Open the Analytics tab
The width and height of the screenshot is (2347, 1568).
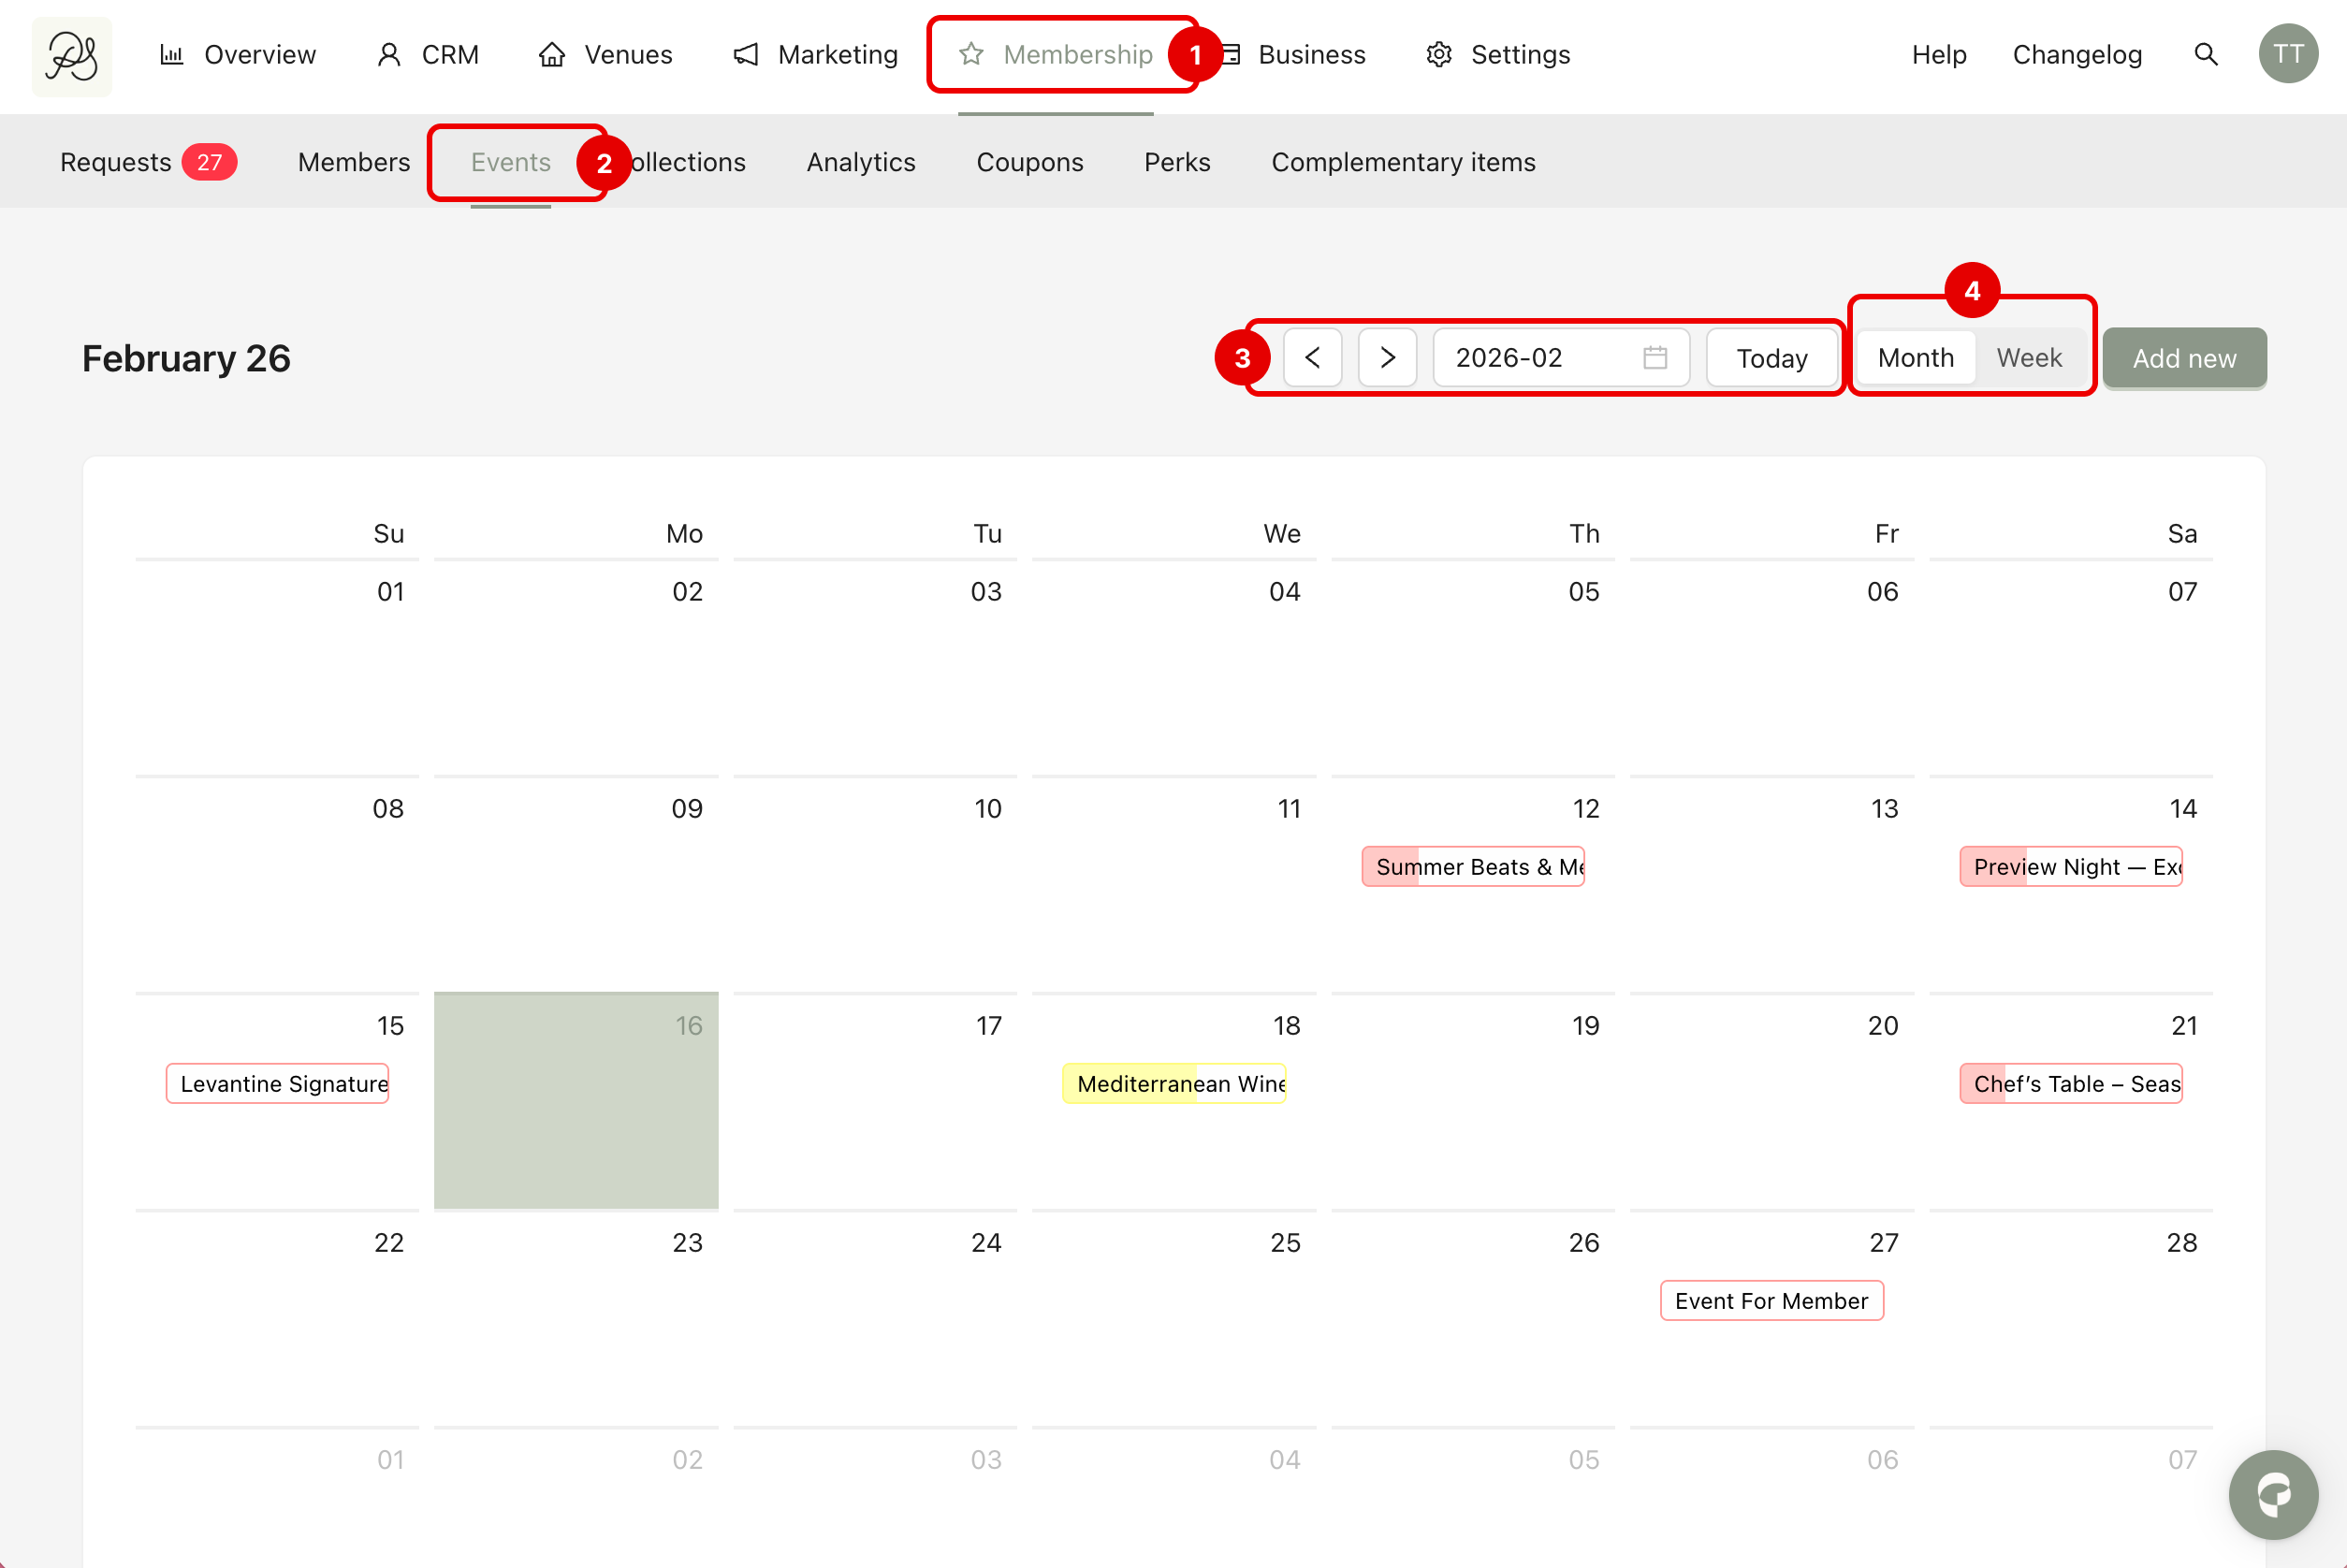tap(861, 162)
